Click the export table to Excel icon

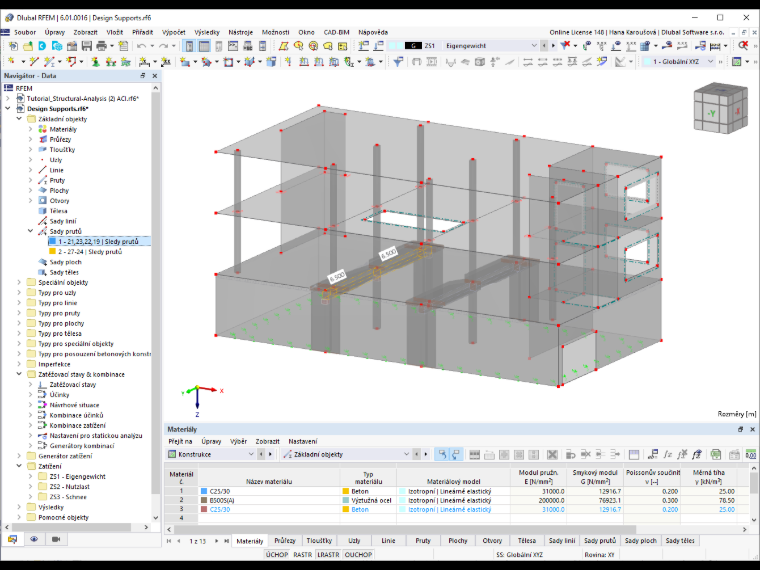pyautogui.click(x=715, y=454)
